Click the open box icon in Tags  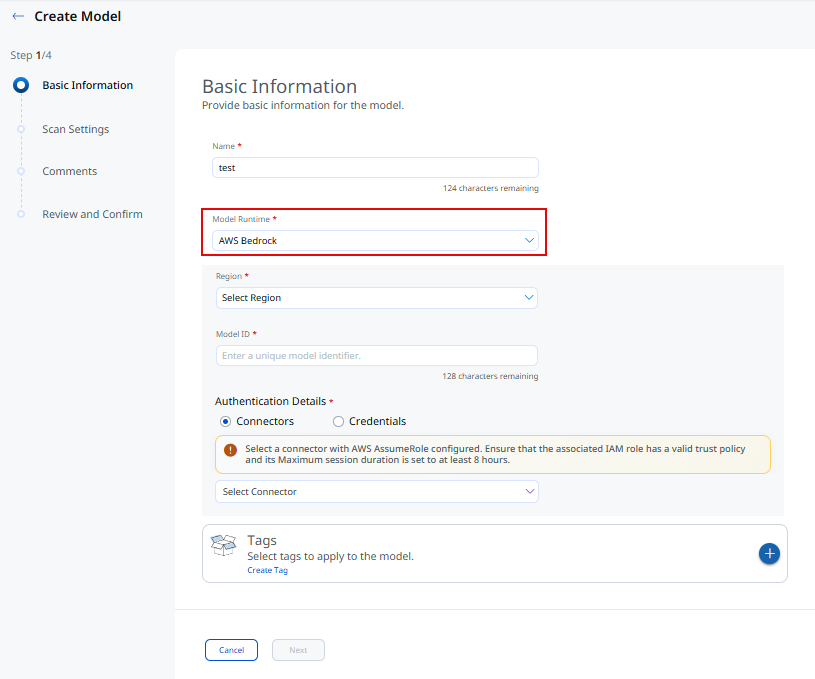(224, 545)
